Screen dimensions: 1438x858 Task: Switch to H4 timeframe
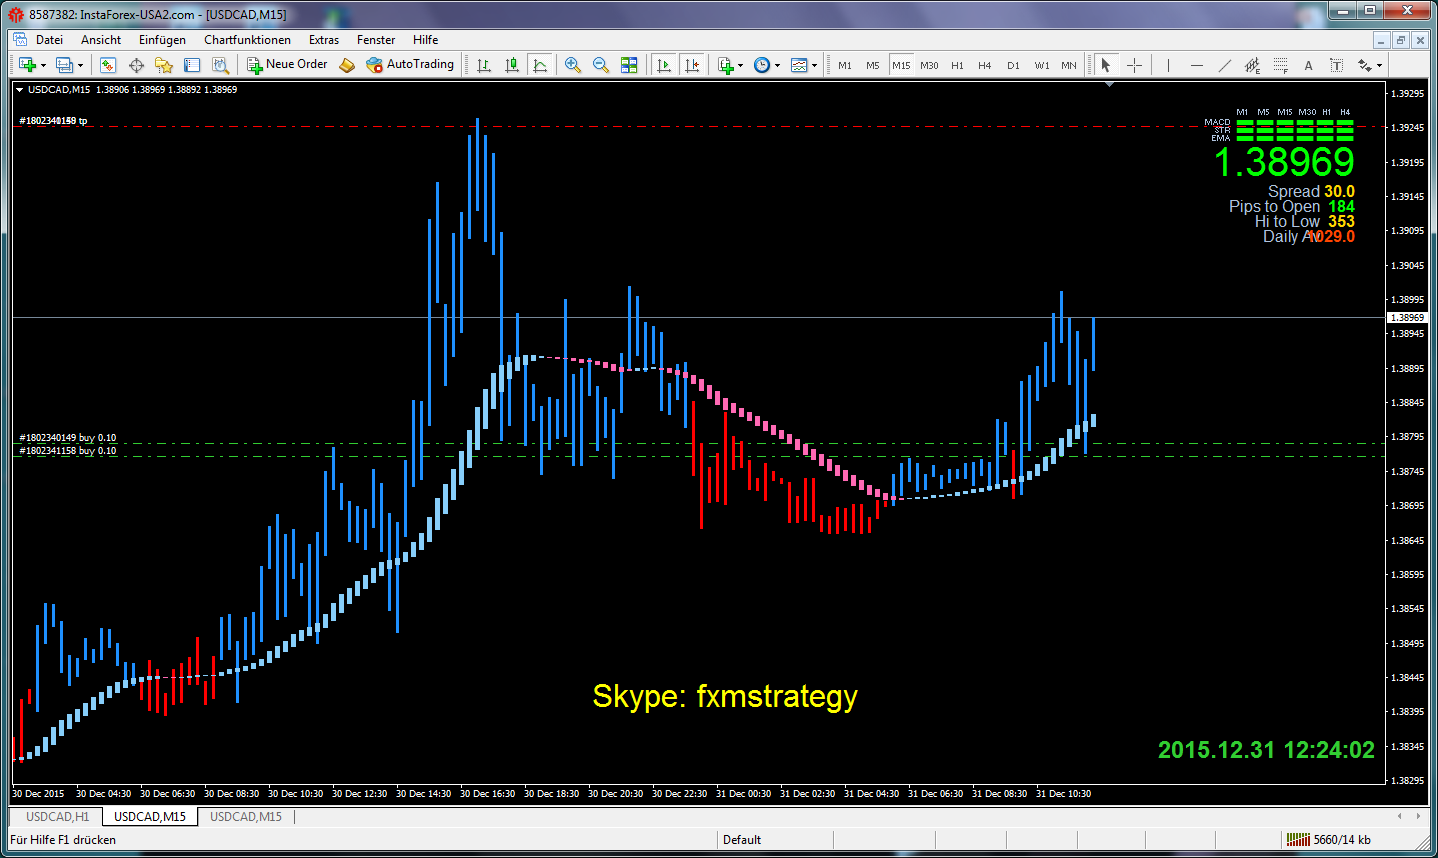pyautogui.click(x=985, y=65)
